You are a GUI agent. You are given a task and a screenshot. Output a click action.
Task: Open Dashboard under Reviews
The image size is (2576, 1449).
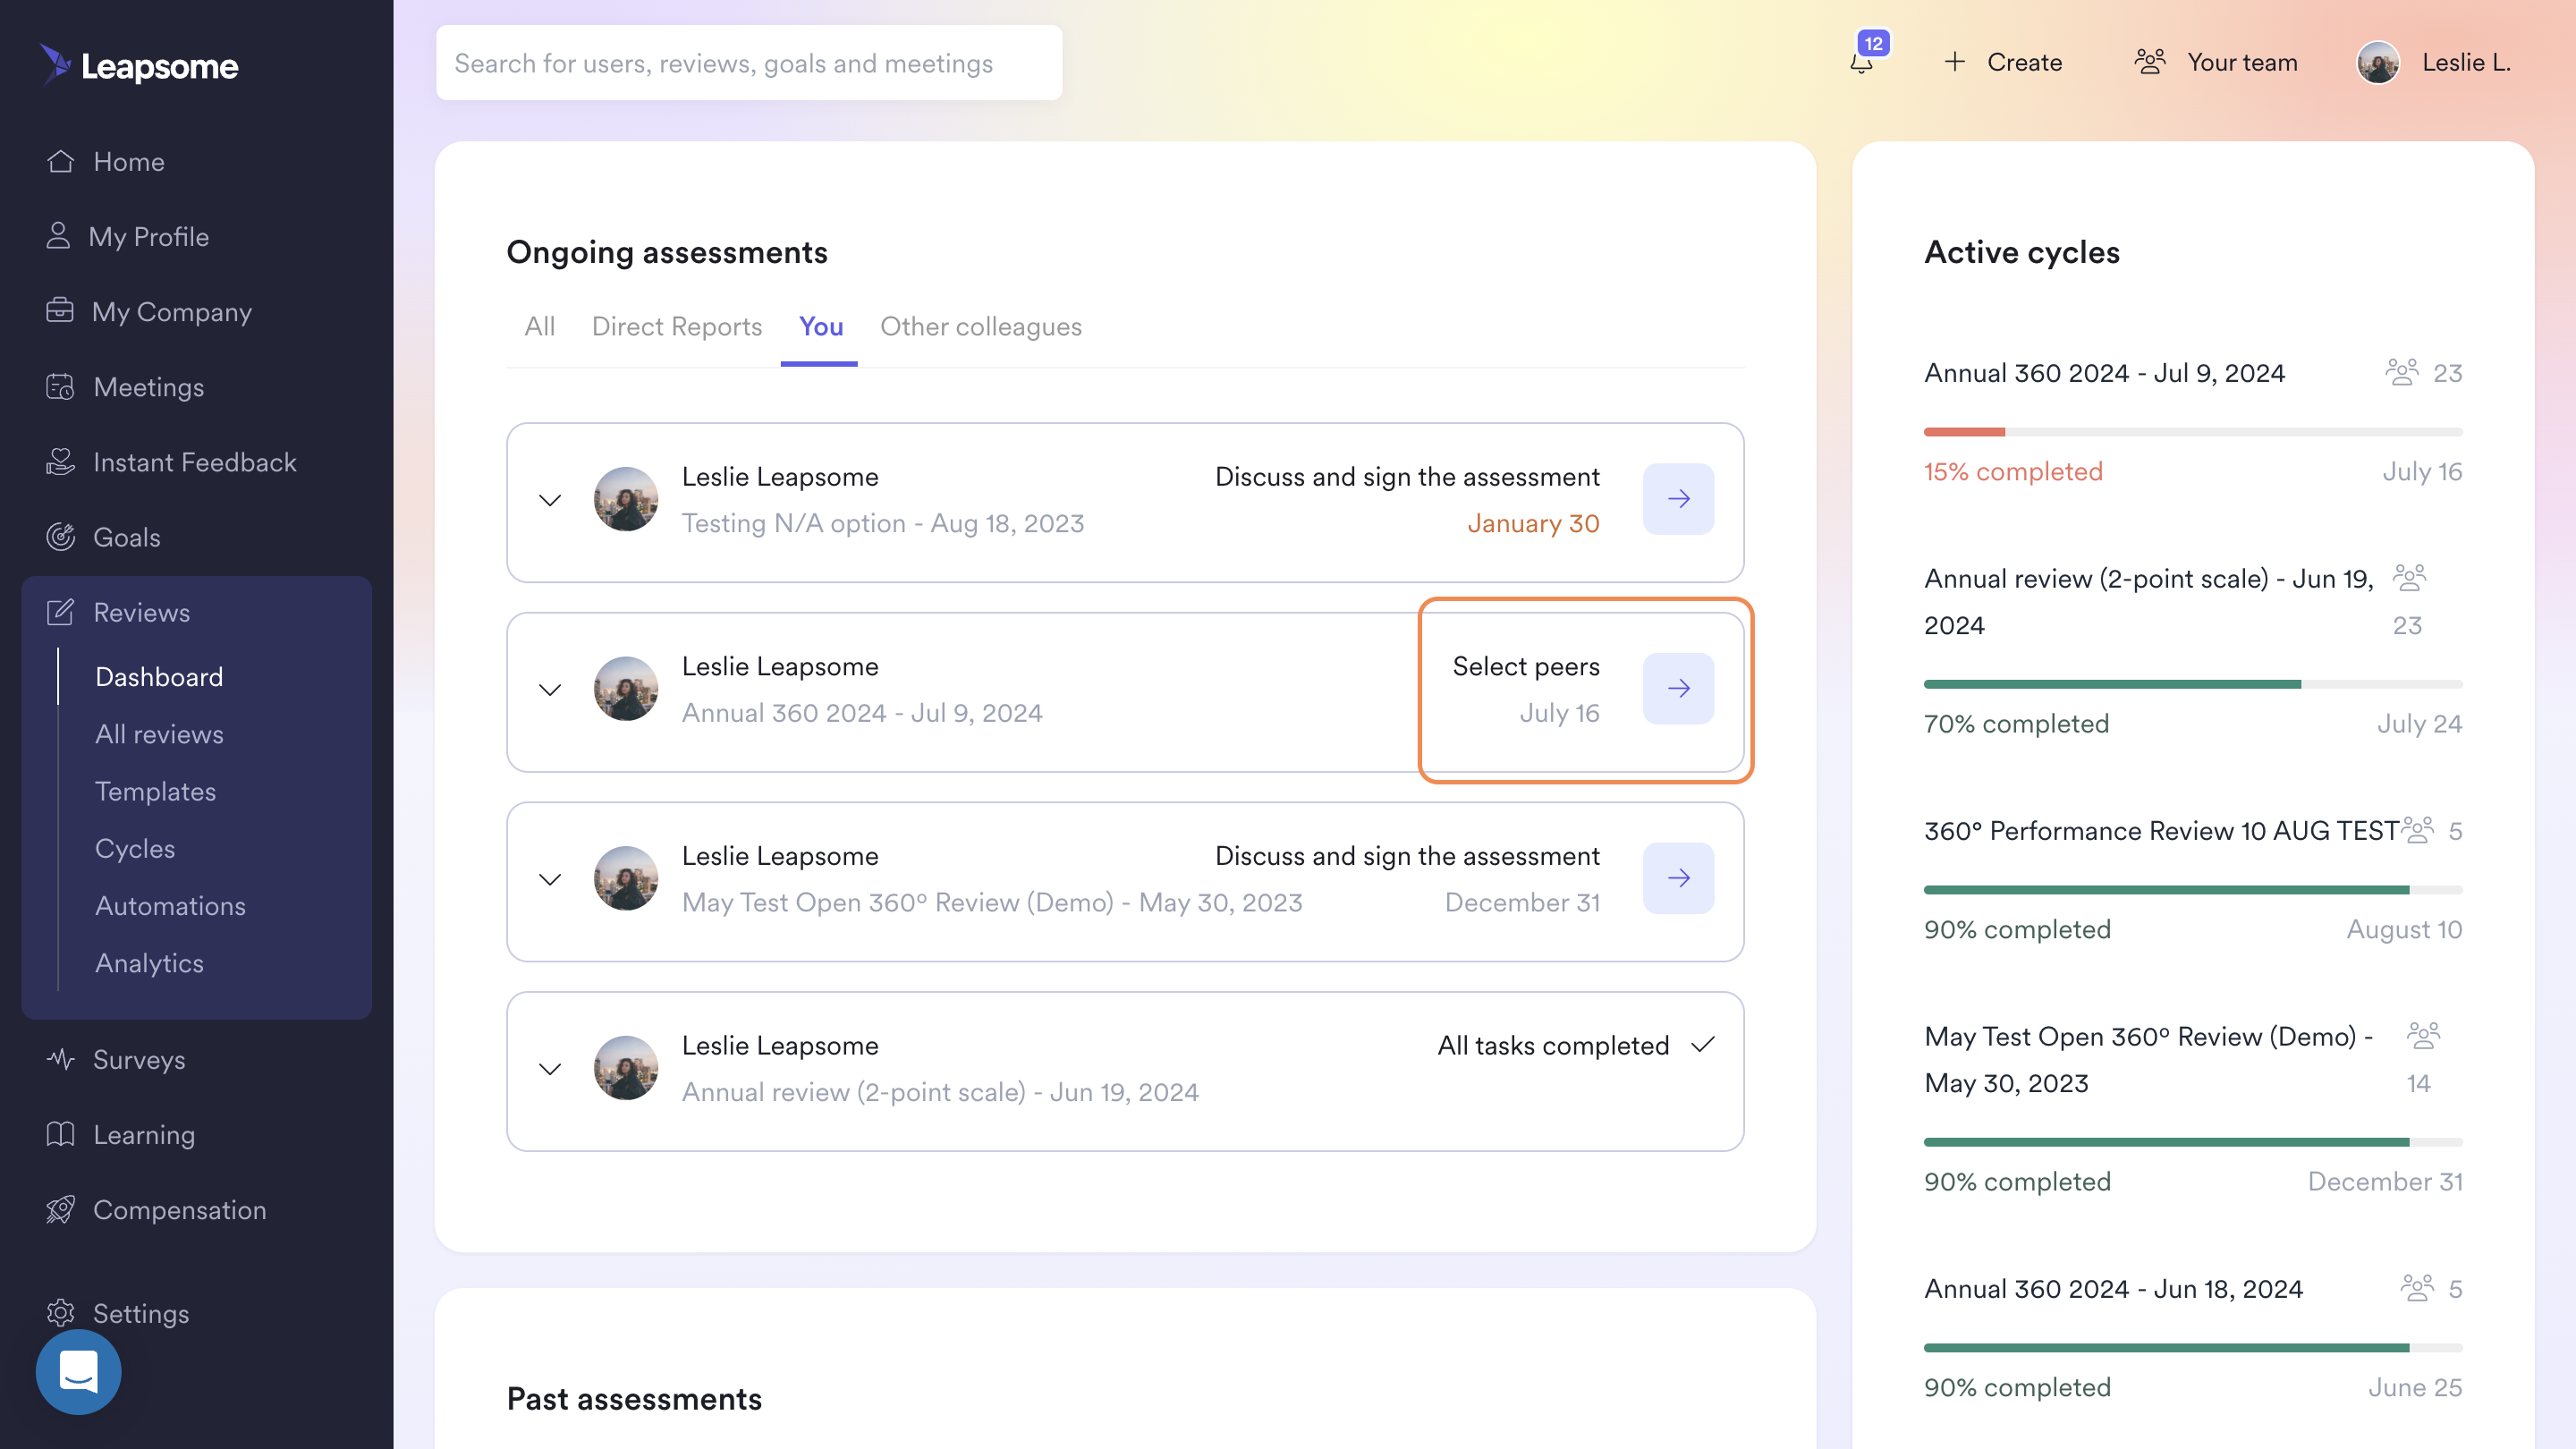click(159, 677)
